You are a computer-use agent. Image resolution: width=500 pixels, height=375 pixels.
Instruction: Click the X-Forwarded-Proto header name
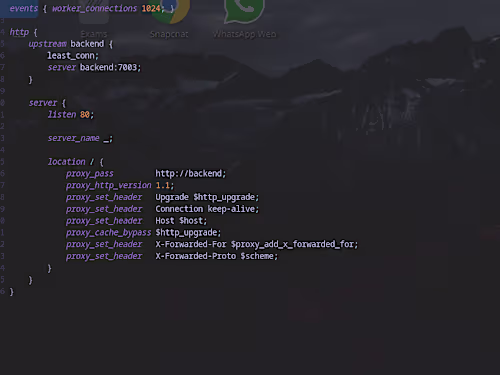(196, 256)
